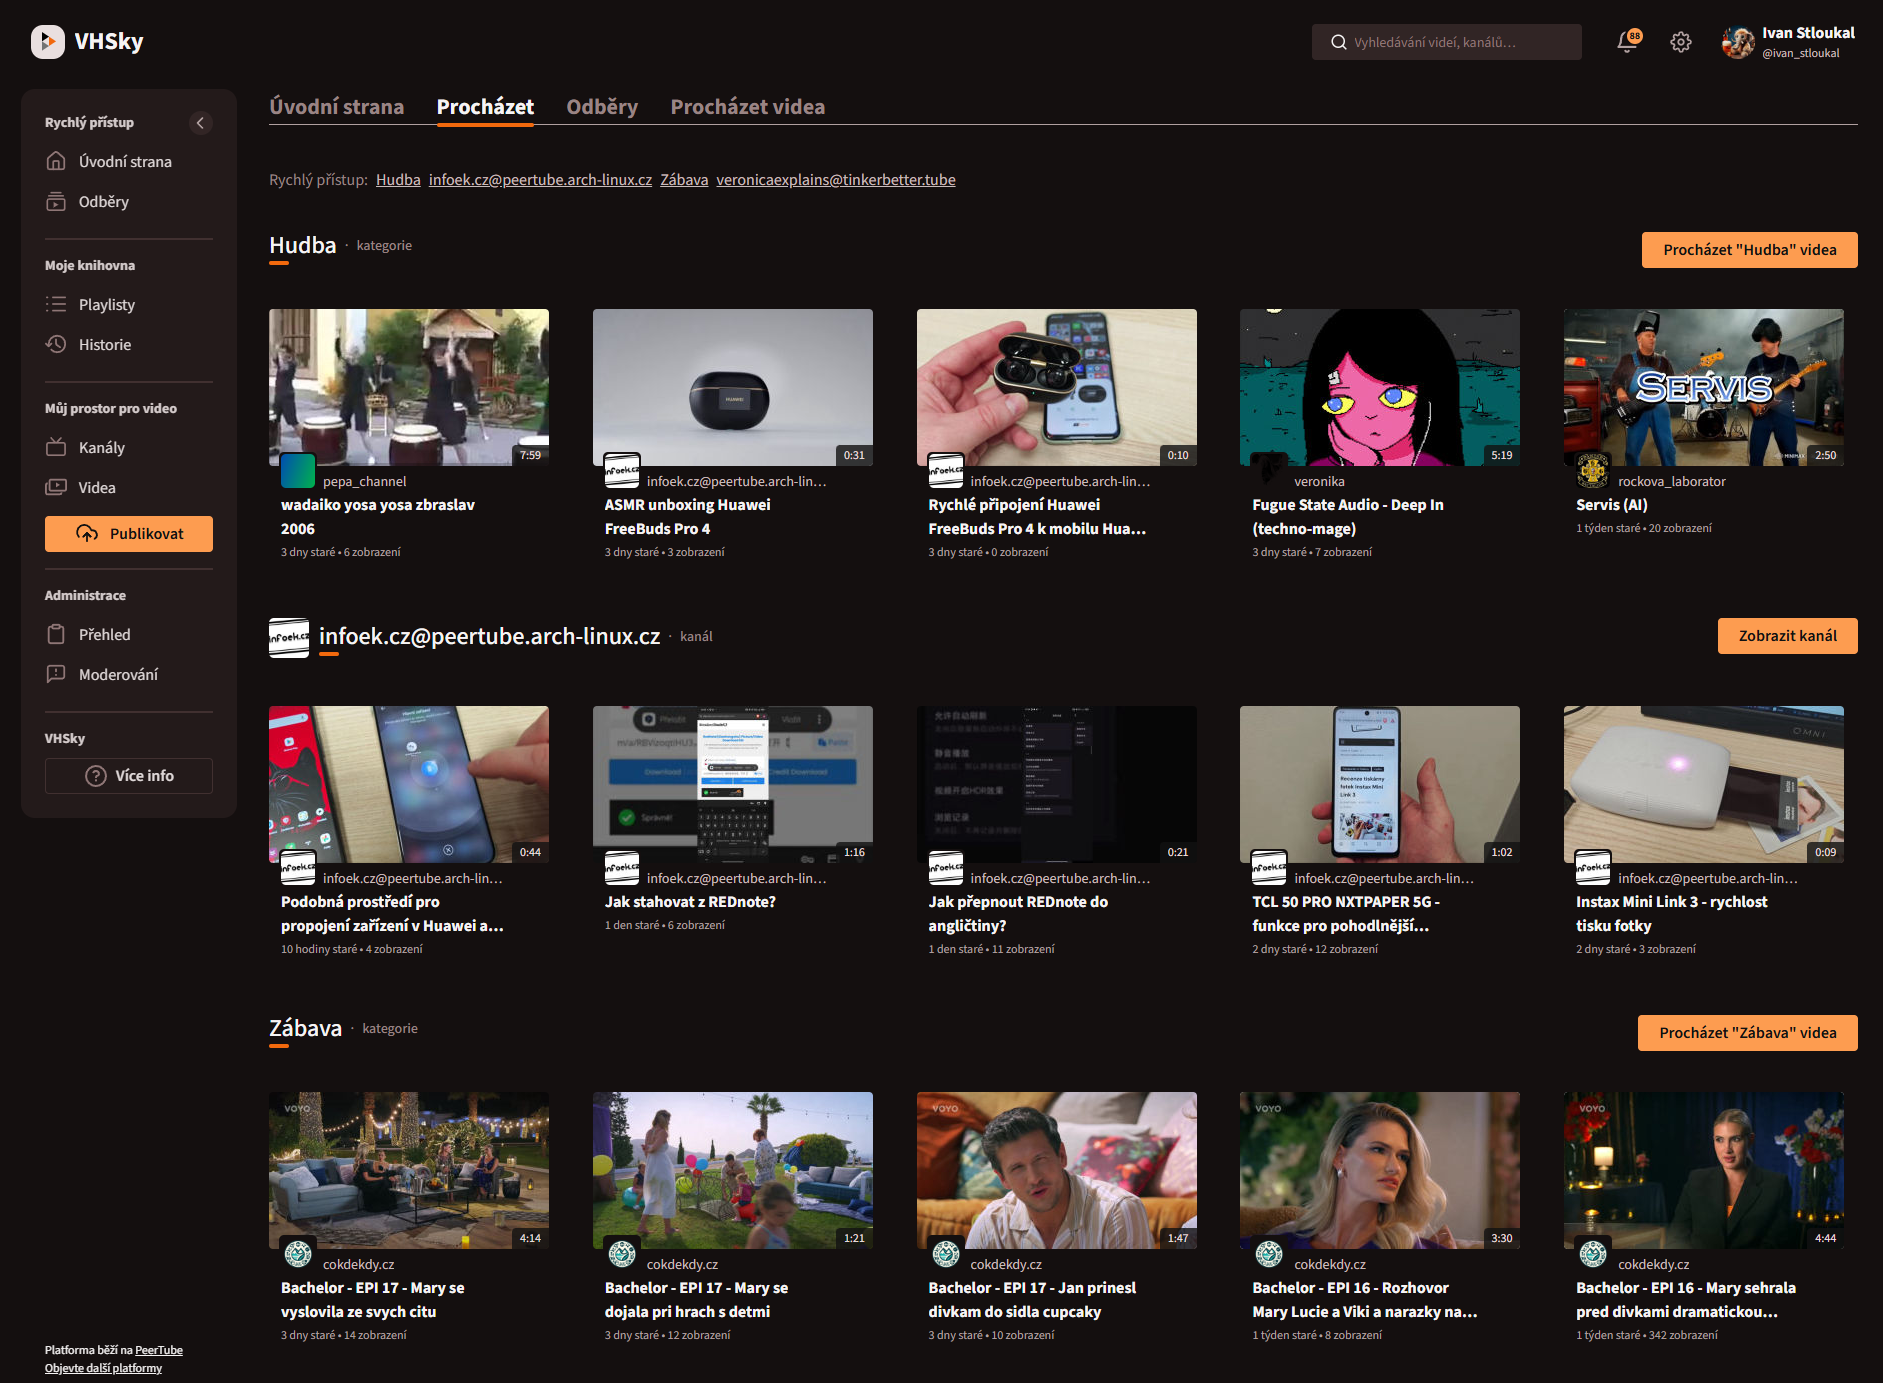Open the Zábava quick access link

(x=683, y=180)
